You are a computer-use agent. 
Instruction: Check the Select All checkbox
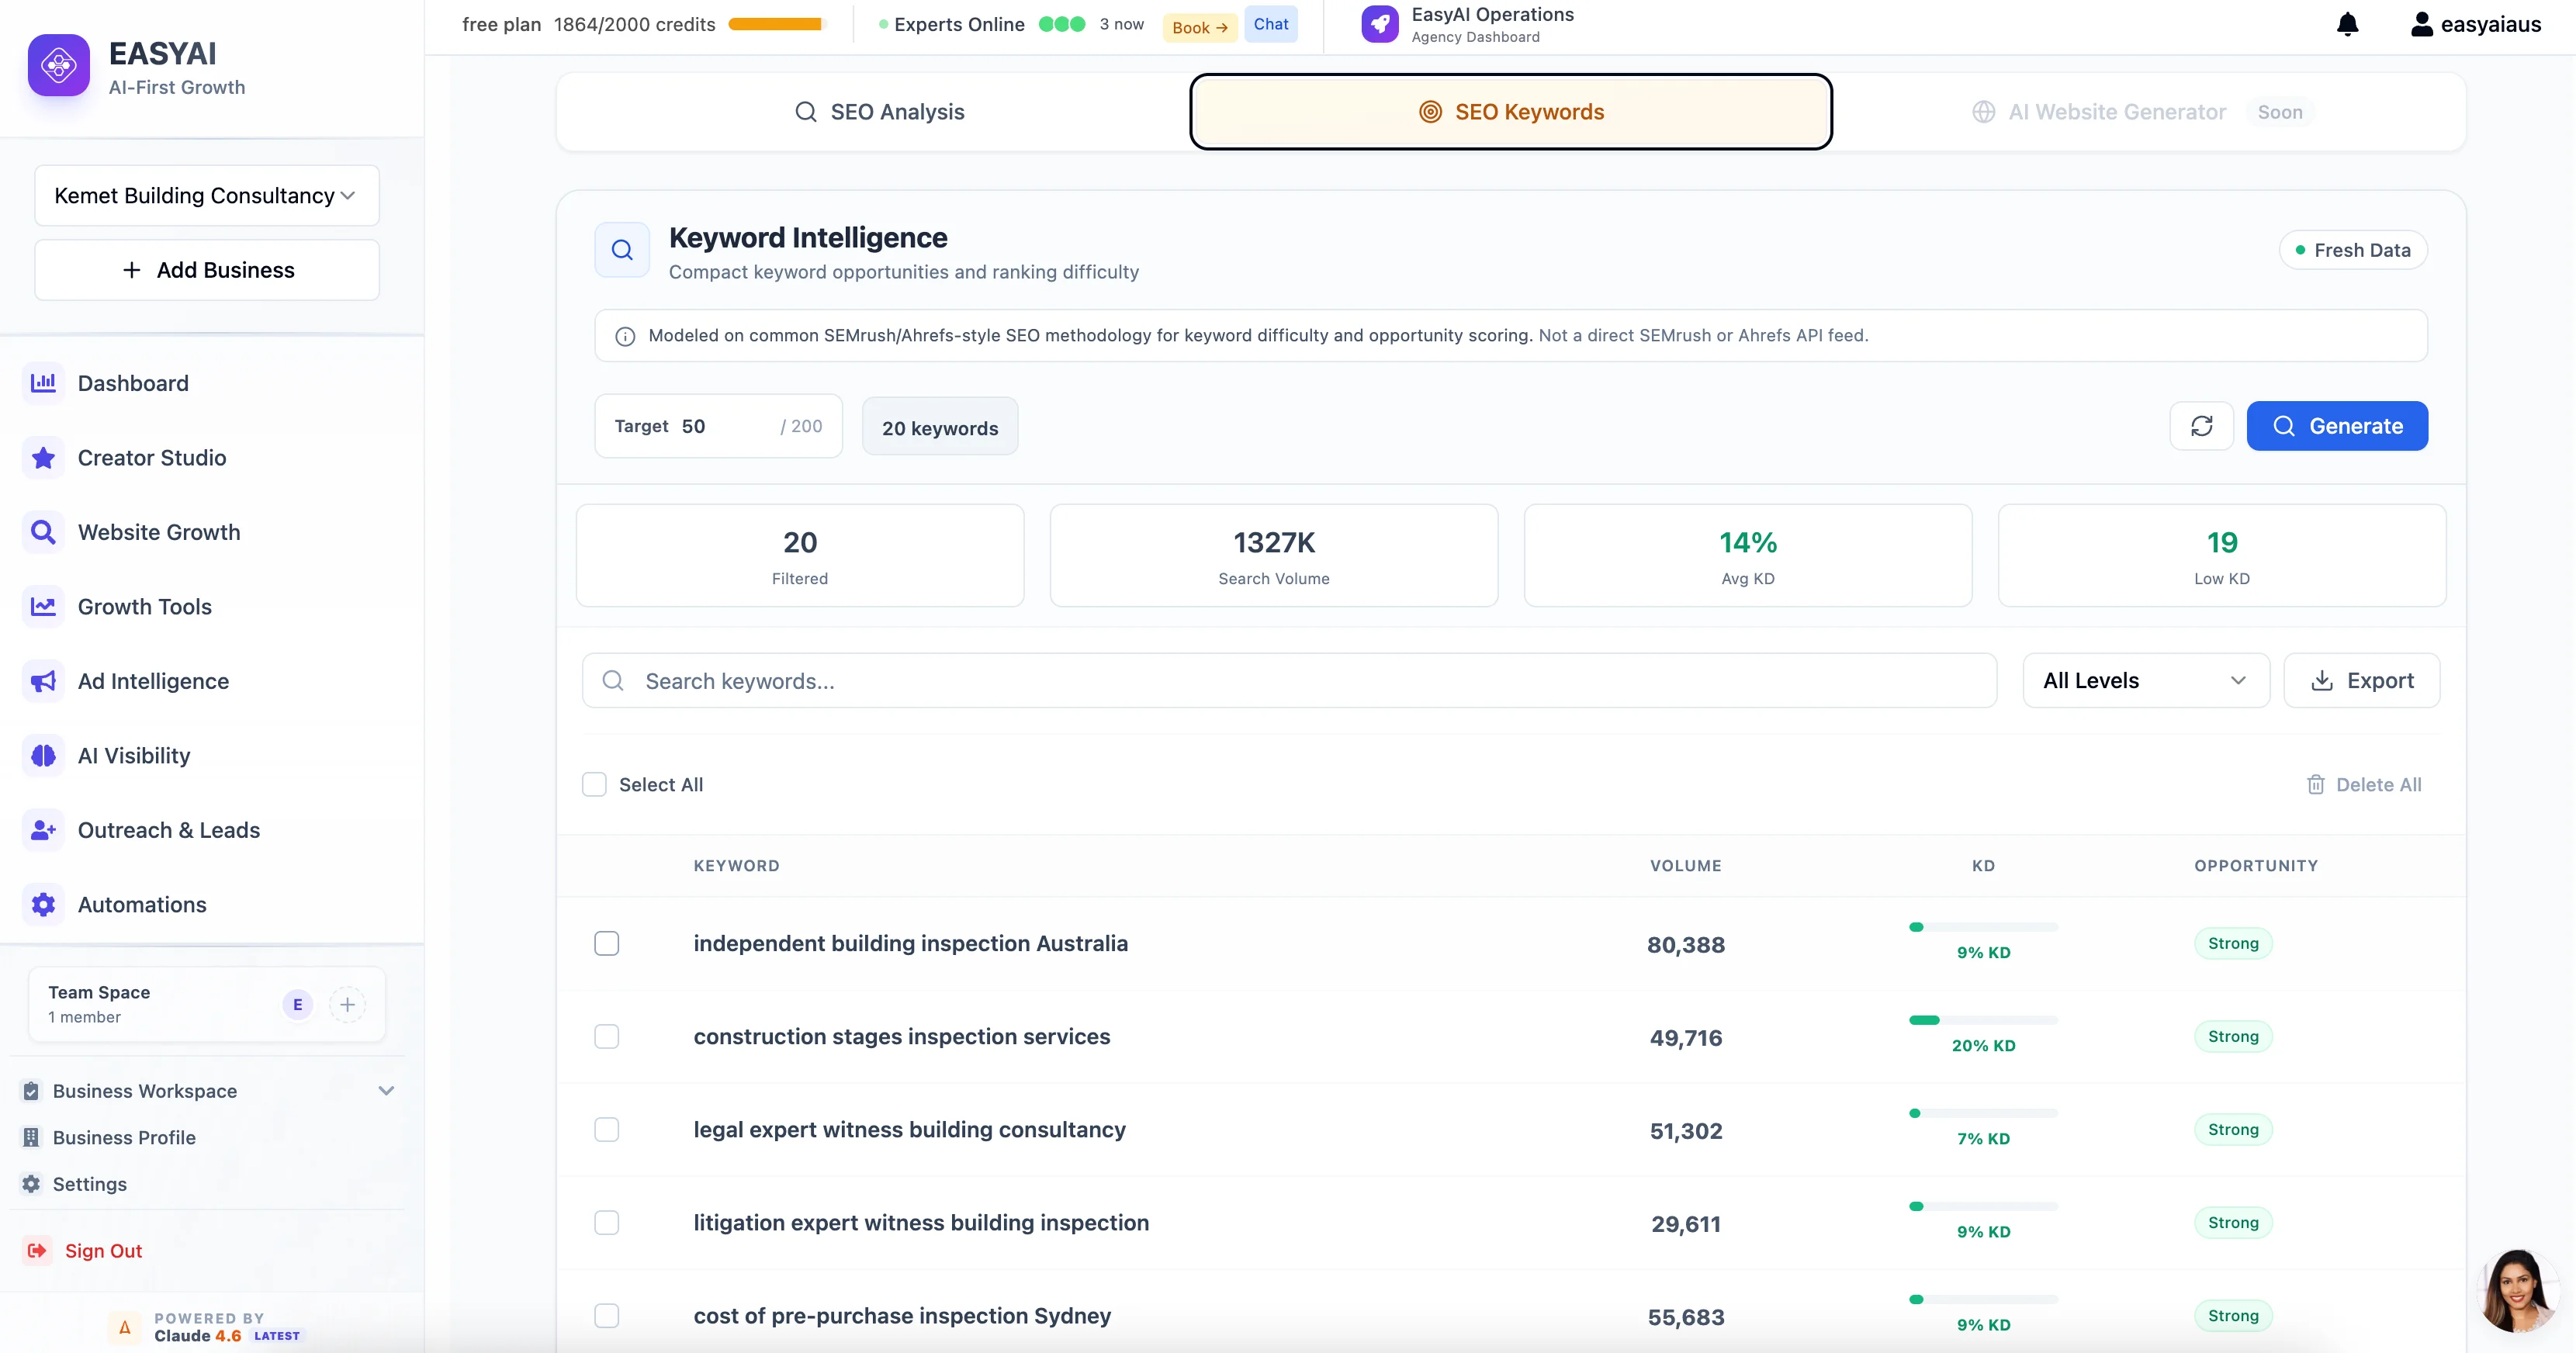pyautogui.click(x=595, y=784)
